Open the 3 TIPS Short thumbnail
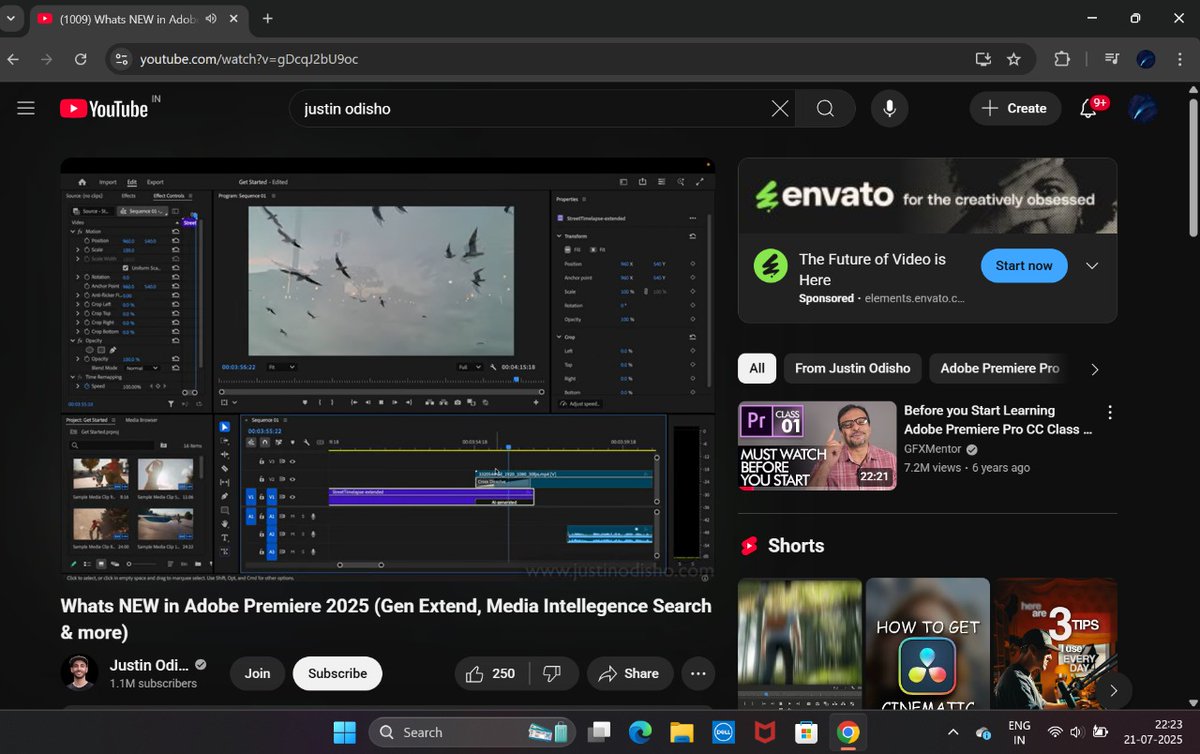1200x754 pixels. 1055,644
